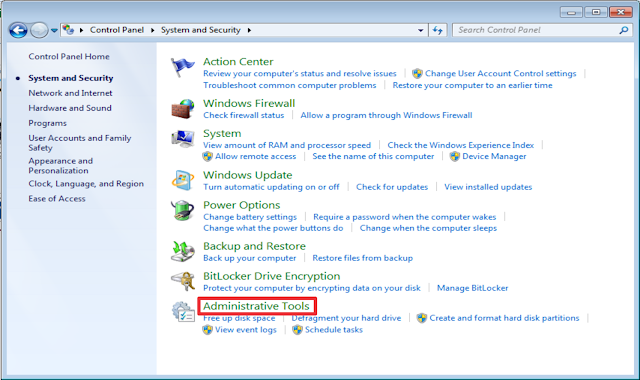Click Change battery settings link
This screenshot has height=380, width=640.
click(x=250, y=217)
